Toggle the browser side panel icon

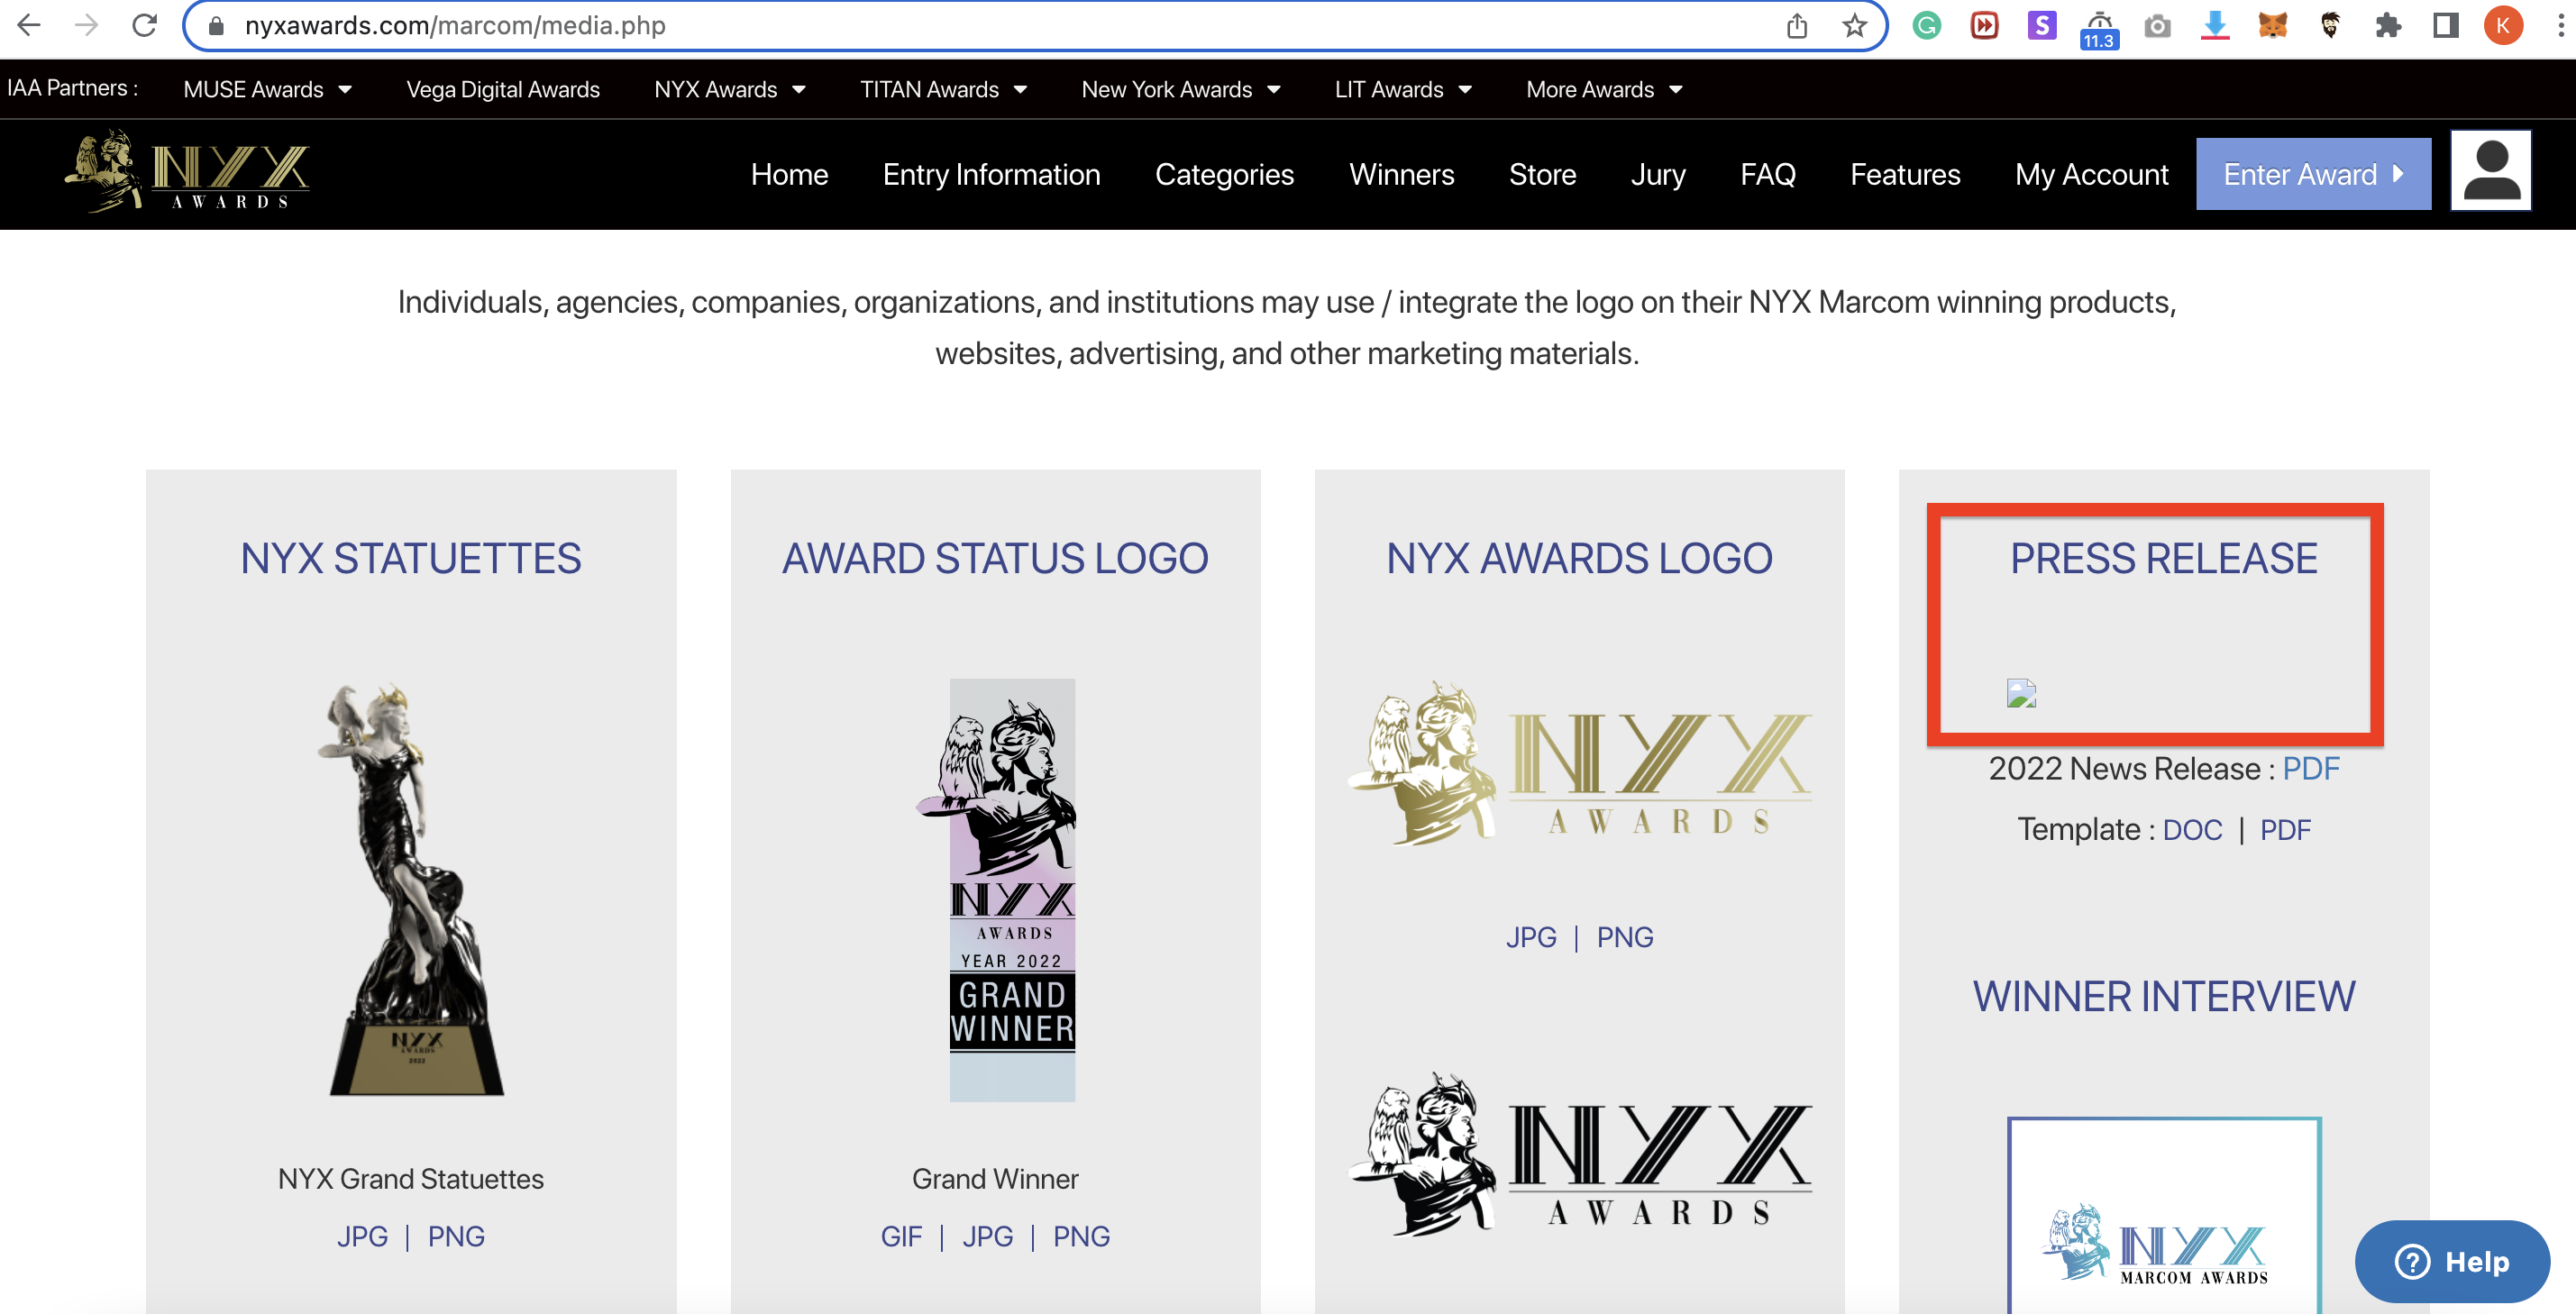[x=2446, y=26]
